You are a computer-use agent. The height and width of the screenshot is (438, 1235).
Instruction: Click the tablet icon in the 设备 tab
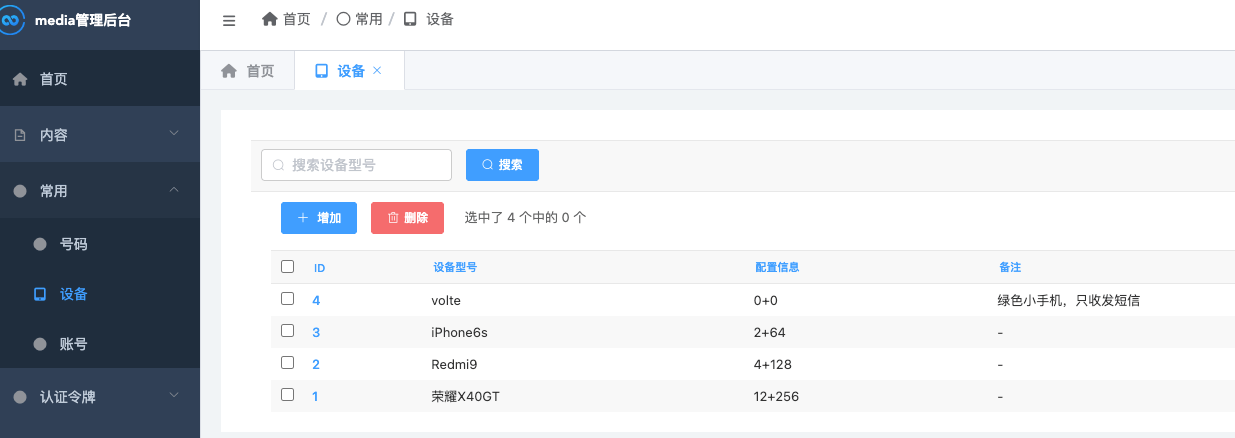click(x=321, y=71)
